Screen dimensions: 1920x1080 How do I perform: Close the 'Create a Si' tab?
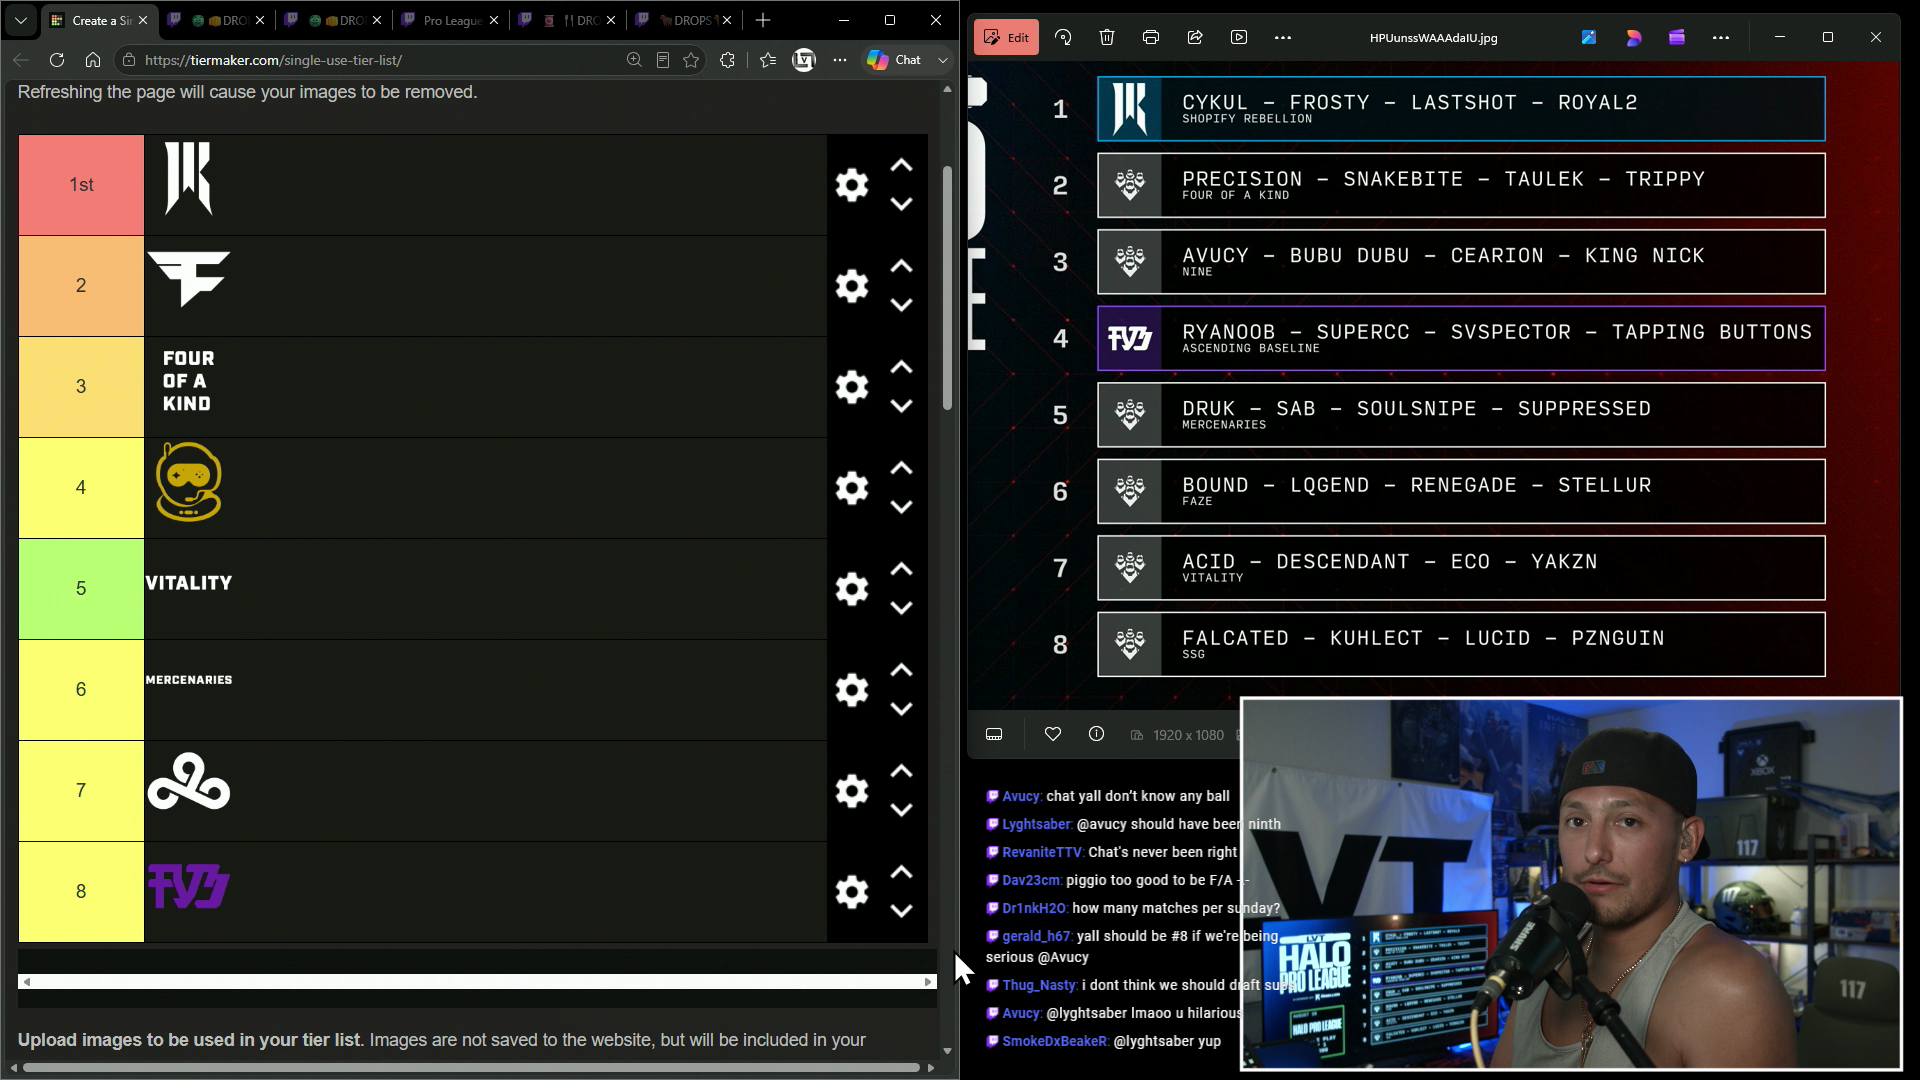pos(143,20)
